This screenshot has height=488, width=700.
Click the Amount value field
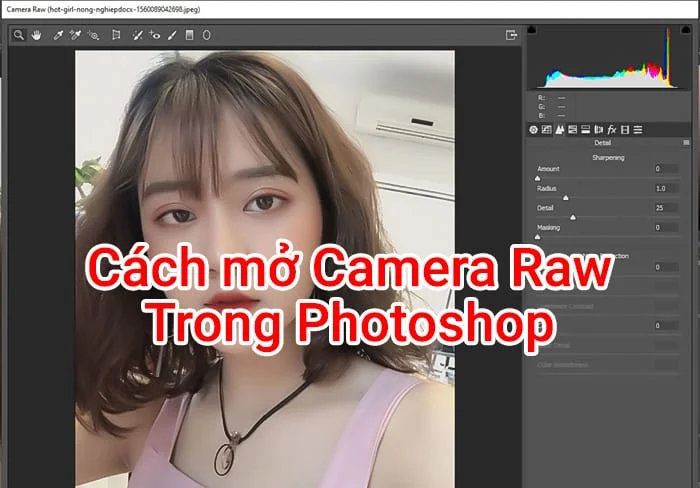click(x=666, y=169)
